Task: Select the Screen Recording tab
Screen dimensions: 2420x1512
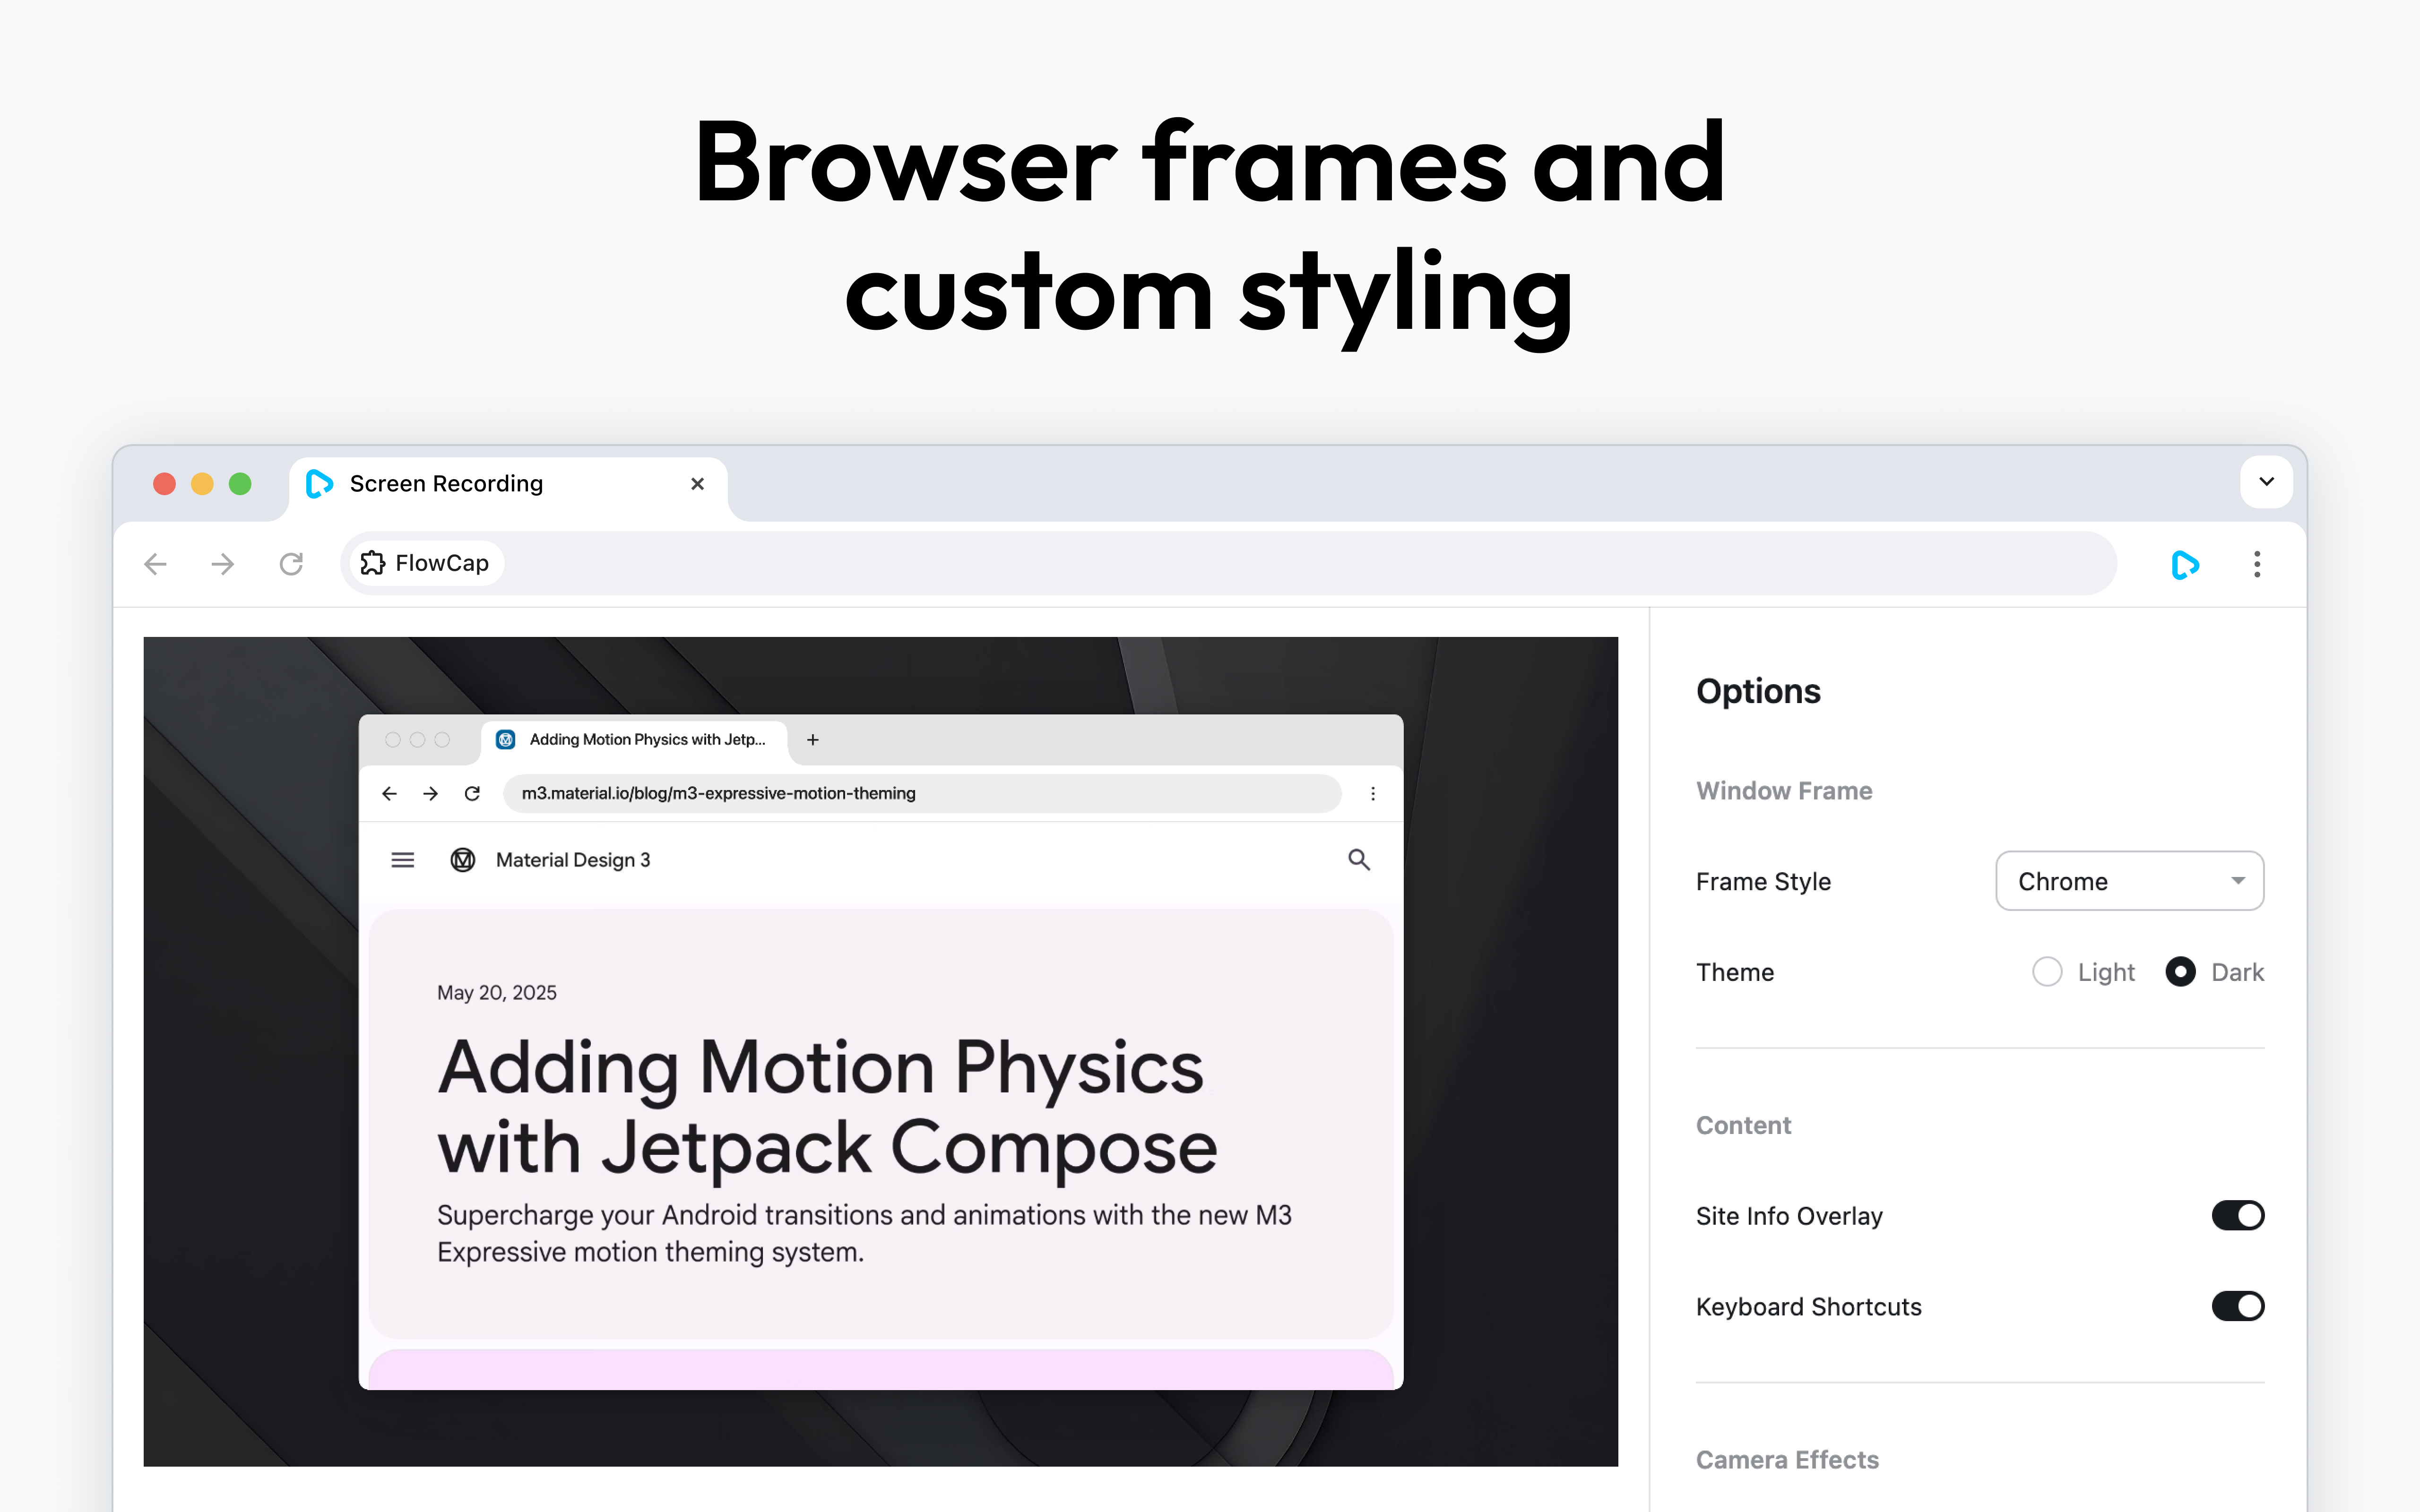Action: pos(509,488)
